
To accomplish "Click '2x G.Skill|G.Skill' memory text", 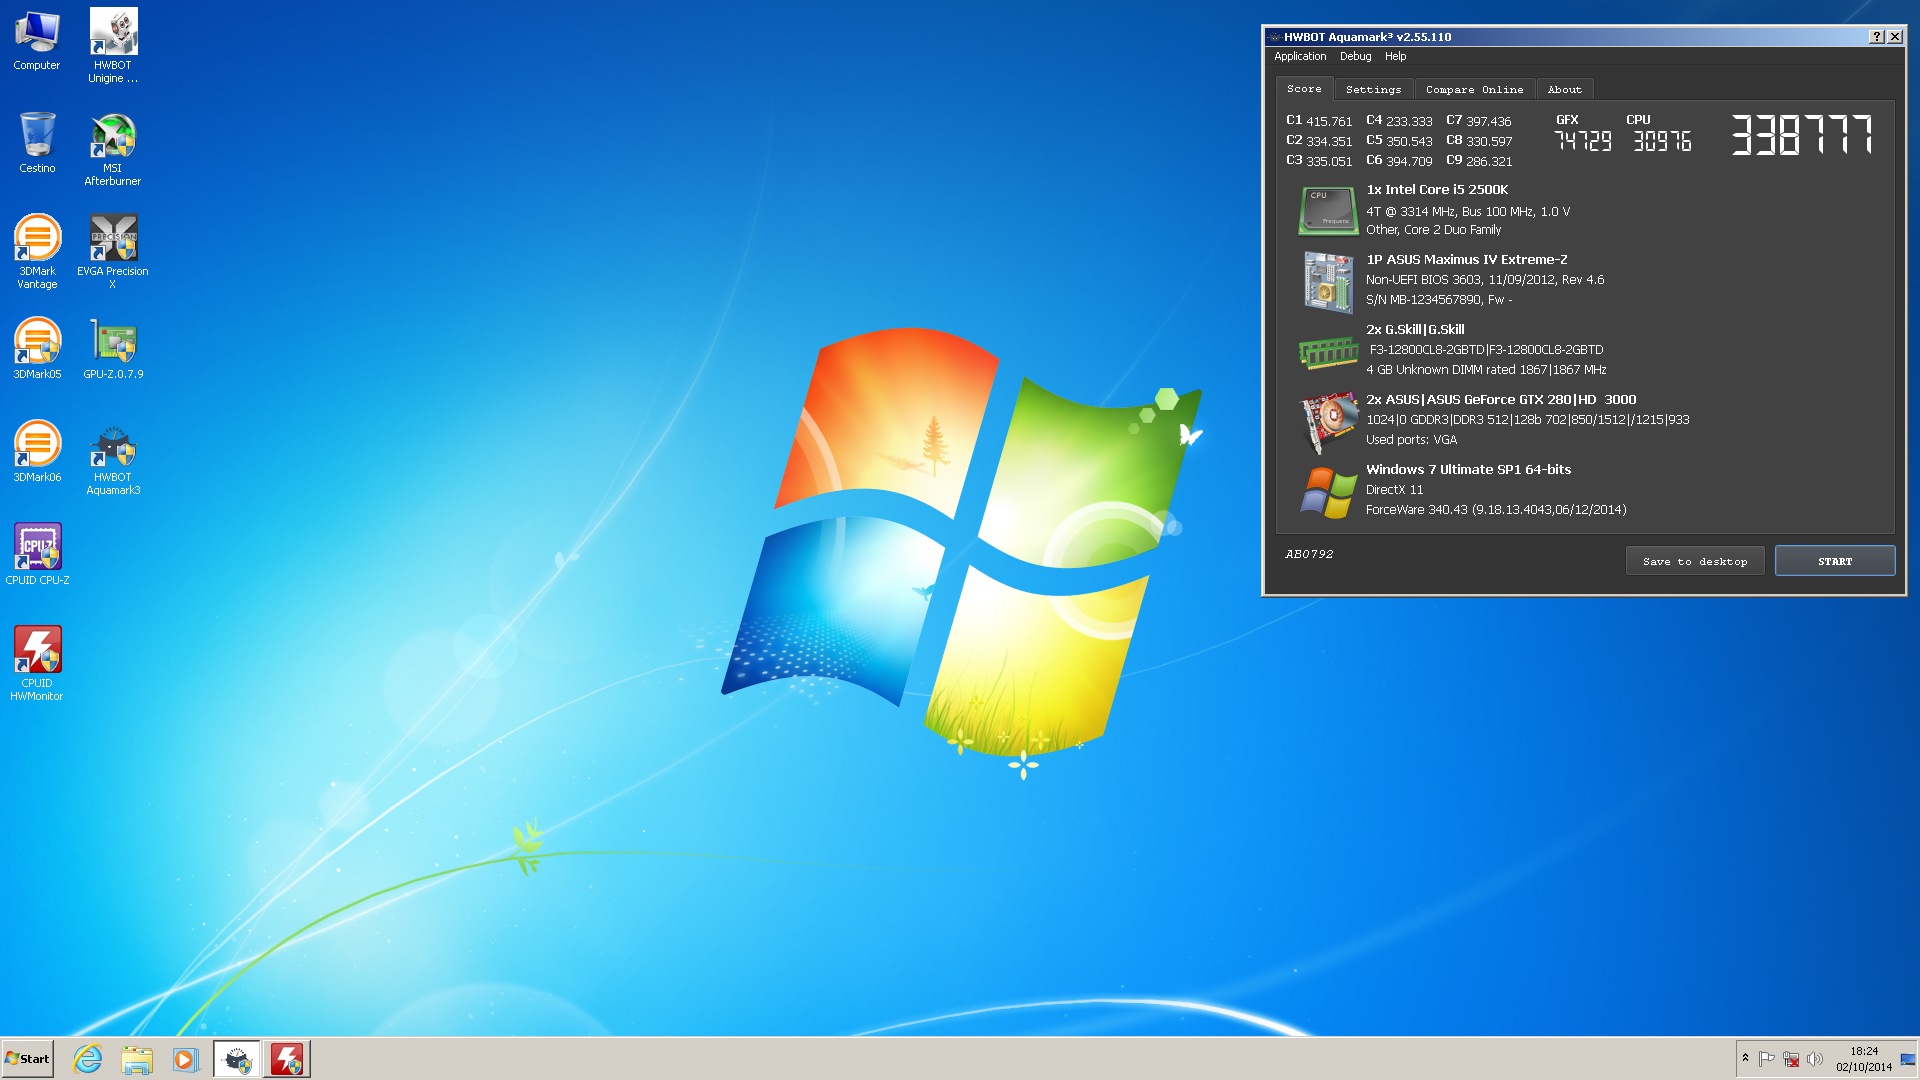I will [1415, 330].
